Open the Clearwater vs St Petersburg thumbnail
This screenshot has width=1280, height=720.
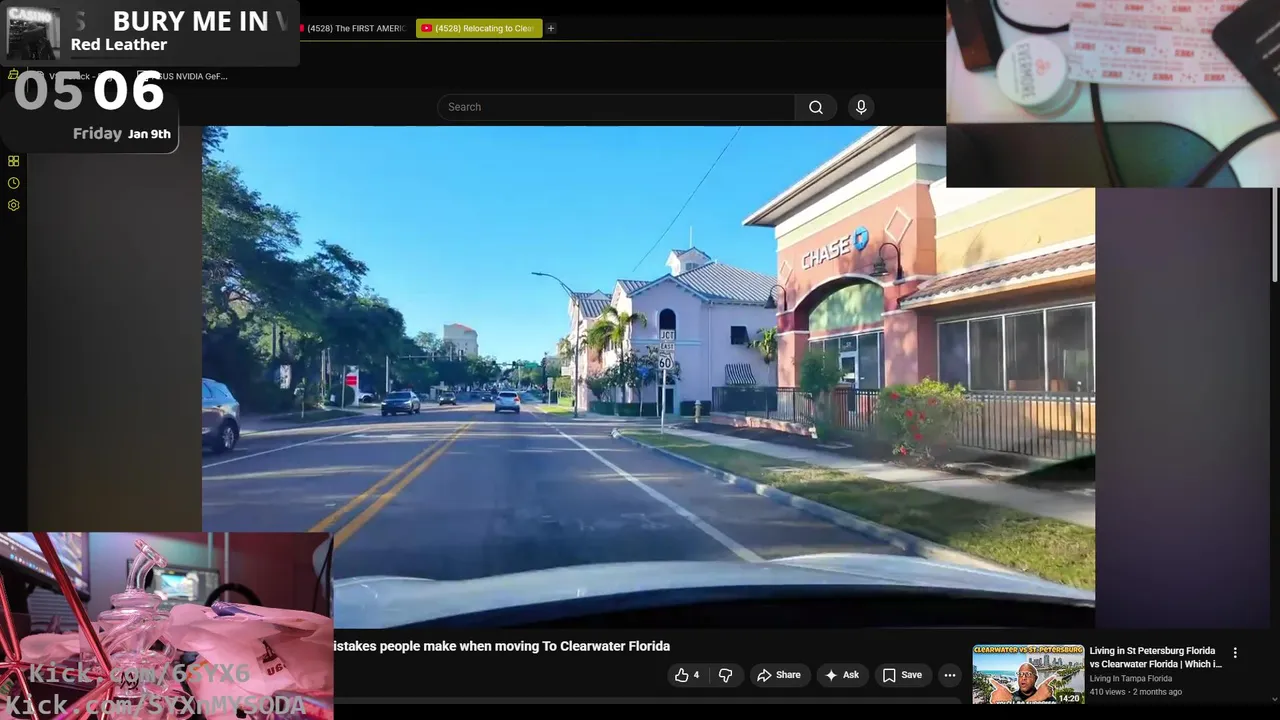1028,674
